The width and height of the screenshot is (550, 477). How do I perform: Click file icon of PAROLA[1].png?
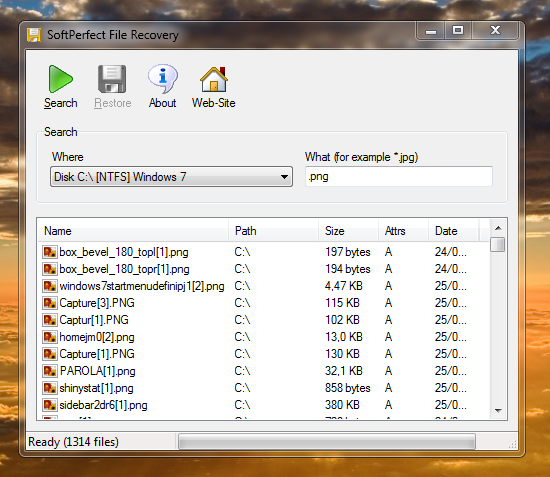coord(49,371)
